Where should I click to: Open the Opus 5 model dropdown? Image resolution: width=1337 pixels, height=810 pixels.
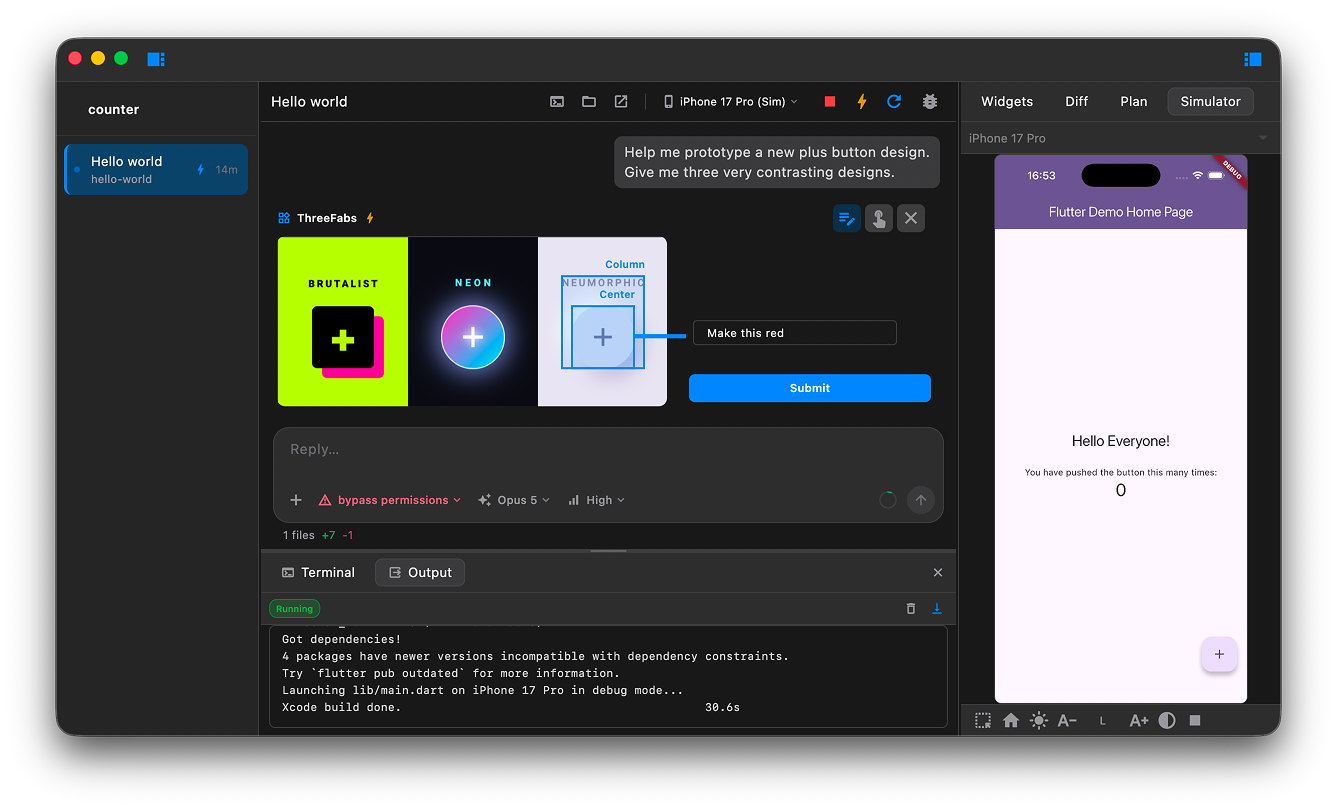coord(514,500)
